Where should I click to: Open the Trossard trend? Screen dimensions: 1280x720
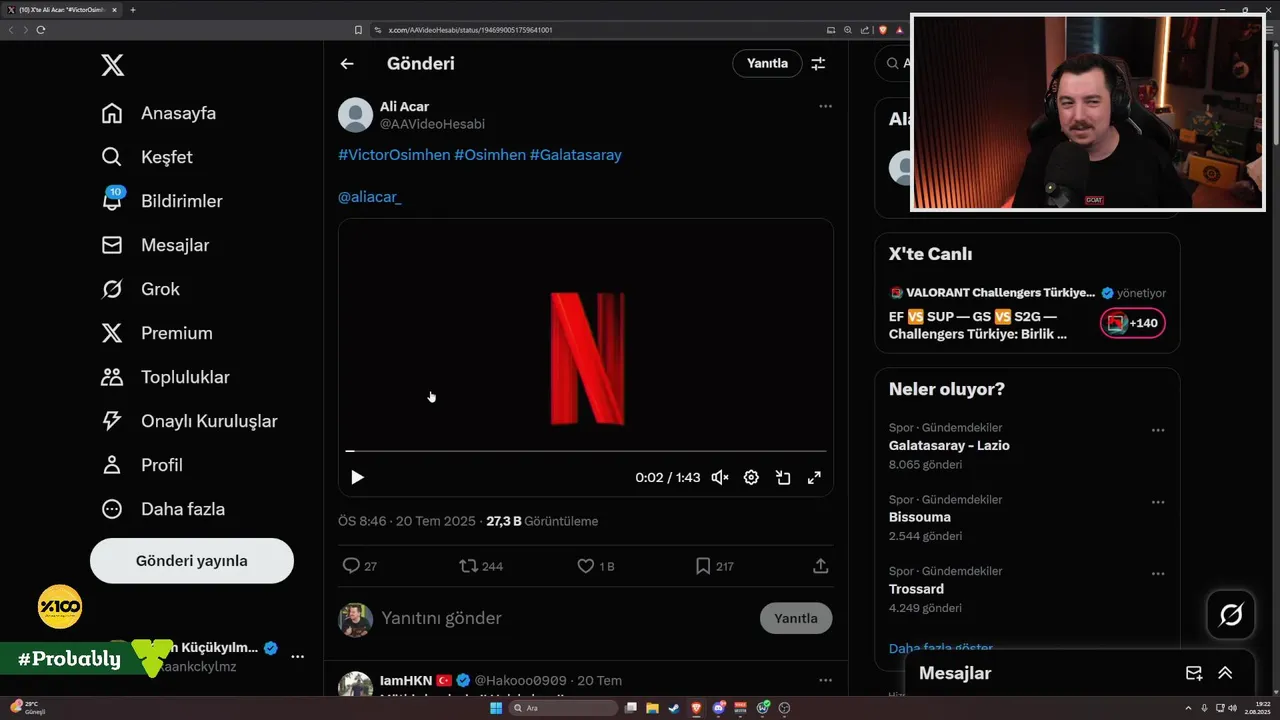(x=916, y=589)
